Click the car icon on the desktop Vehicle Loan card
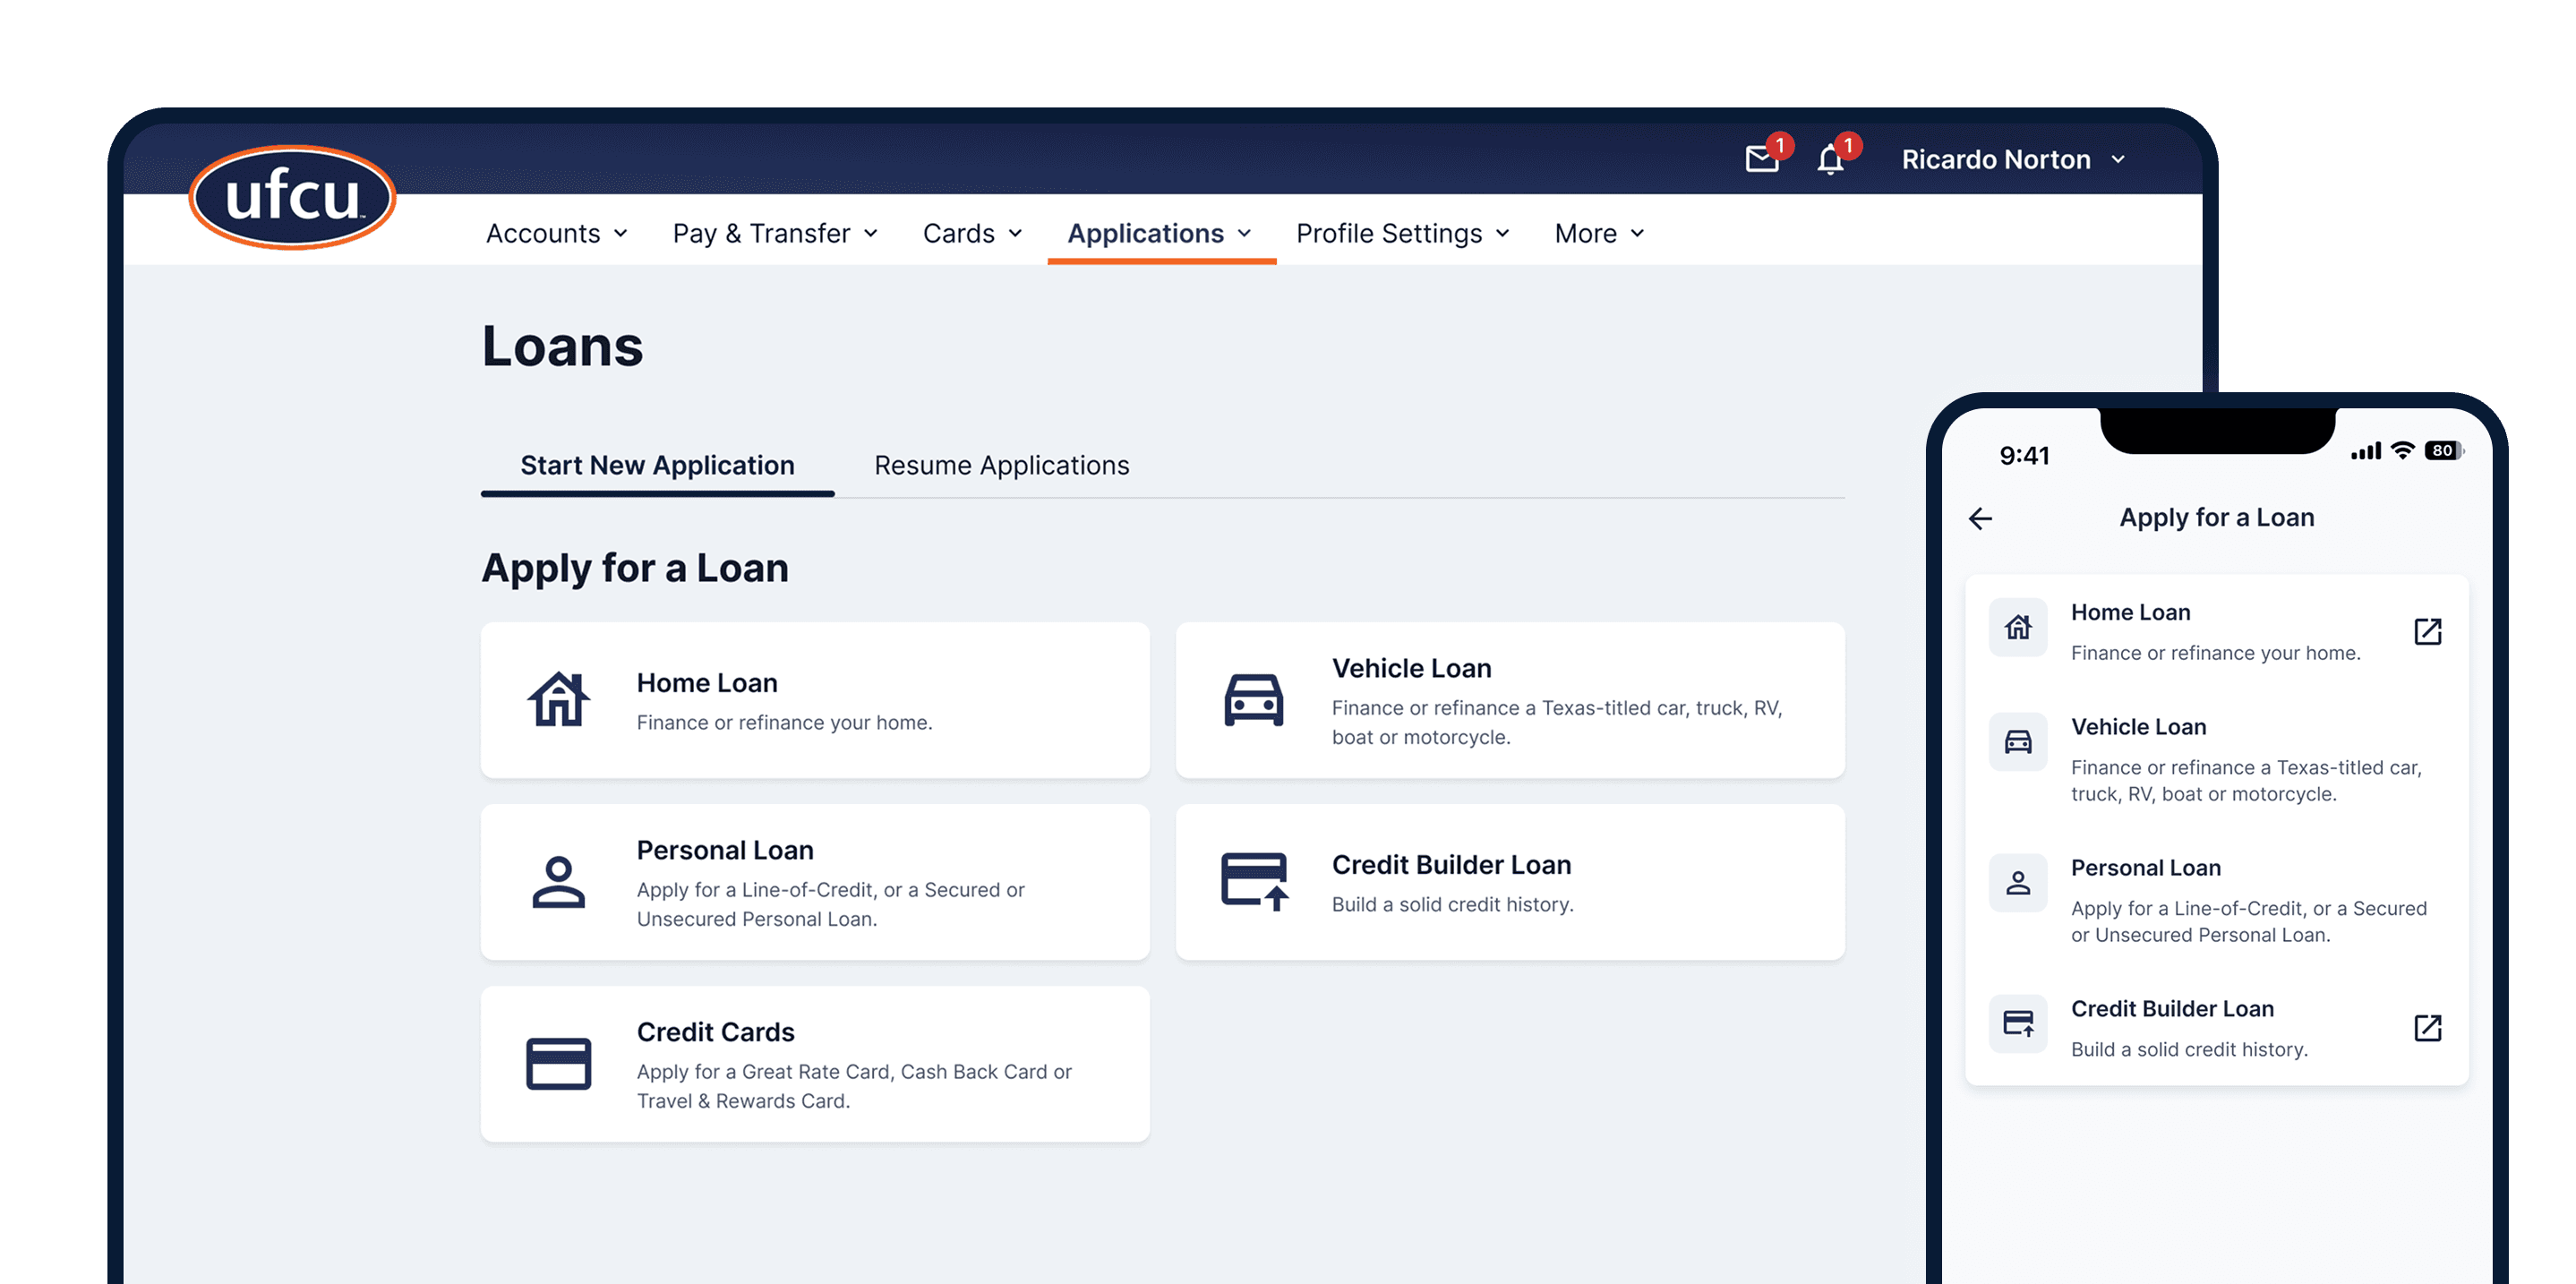This screenshot has width=2576, height=1284. 1253,700
